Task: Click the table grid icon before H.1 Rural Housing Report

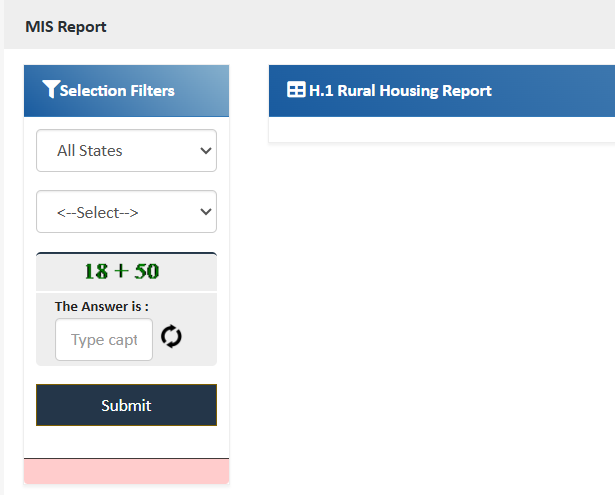Action: (296, 90)
